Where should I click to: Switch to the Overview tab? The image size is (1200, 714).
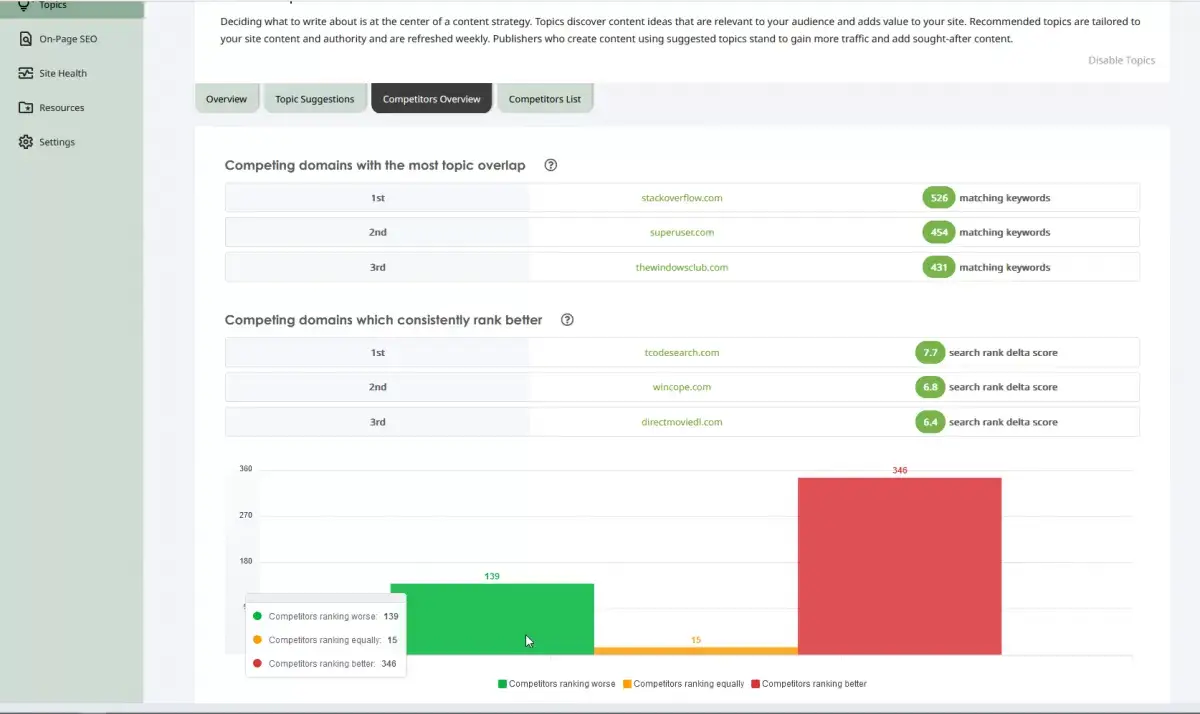click(226, 99)
